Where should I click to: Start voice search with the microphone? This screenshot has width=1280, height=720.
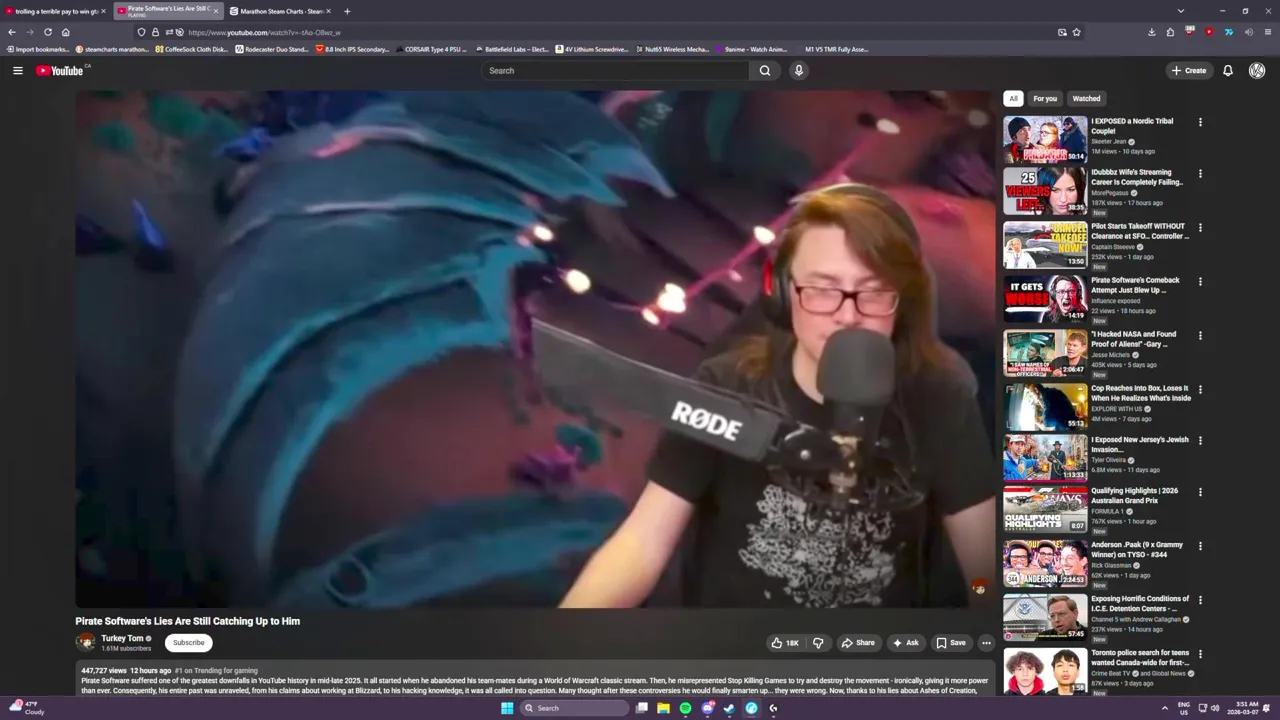(x=798, y=70)
